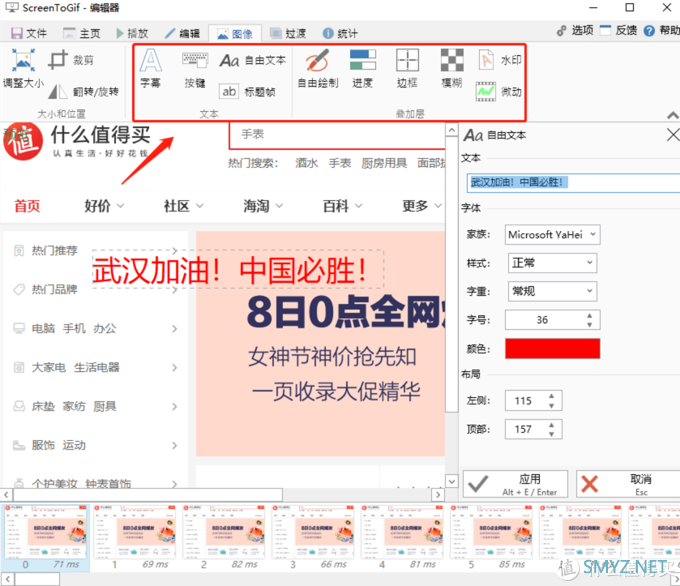Viewport: 680px width, 586px height.
Task: Open 反馈 feedback
Action: click(x=619, y=30)
